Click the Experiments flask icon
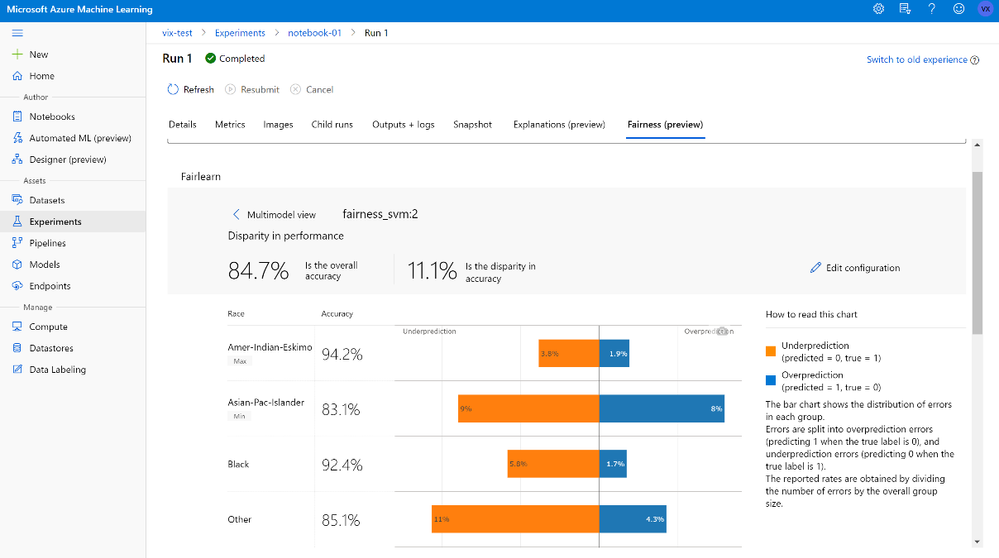 pyautogui.click(x=17, y=221)
